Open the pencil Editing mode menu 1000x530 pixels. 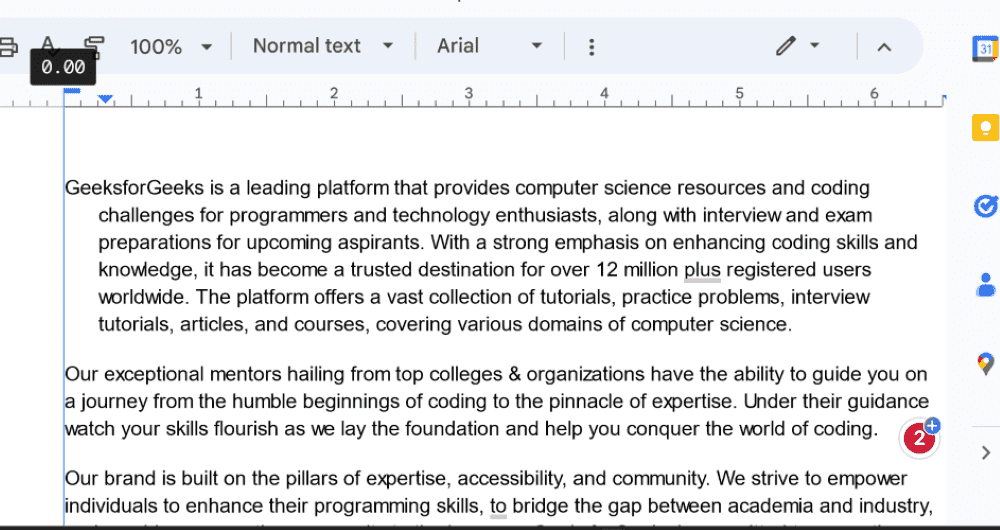pyautogui.click(x=797, y=46)
